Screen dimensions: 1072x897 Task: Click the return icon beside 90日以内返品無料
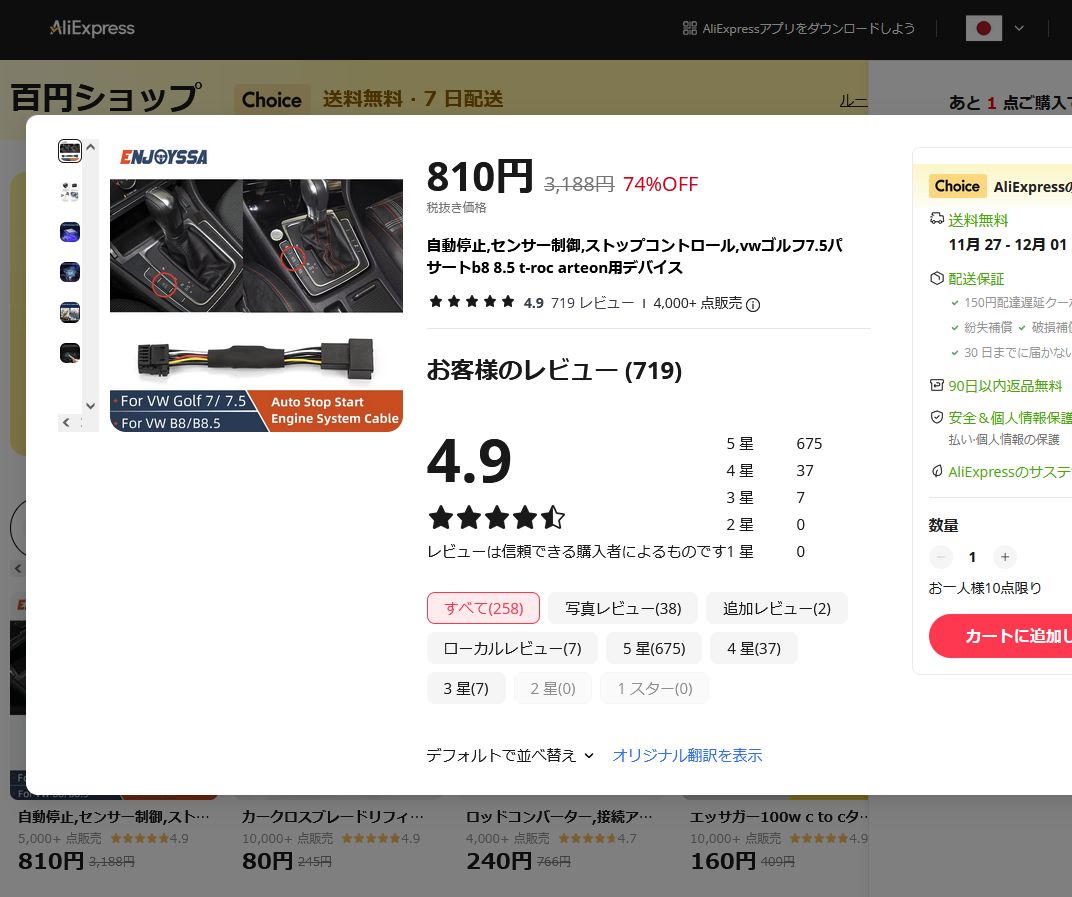pyautogui.click(x=937, y=385)
